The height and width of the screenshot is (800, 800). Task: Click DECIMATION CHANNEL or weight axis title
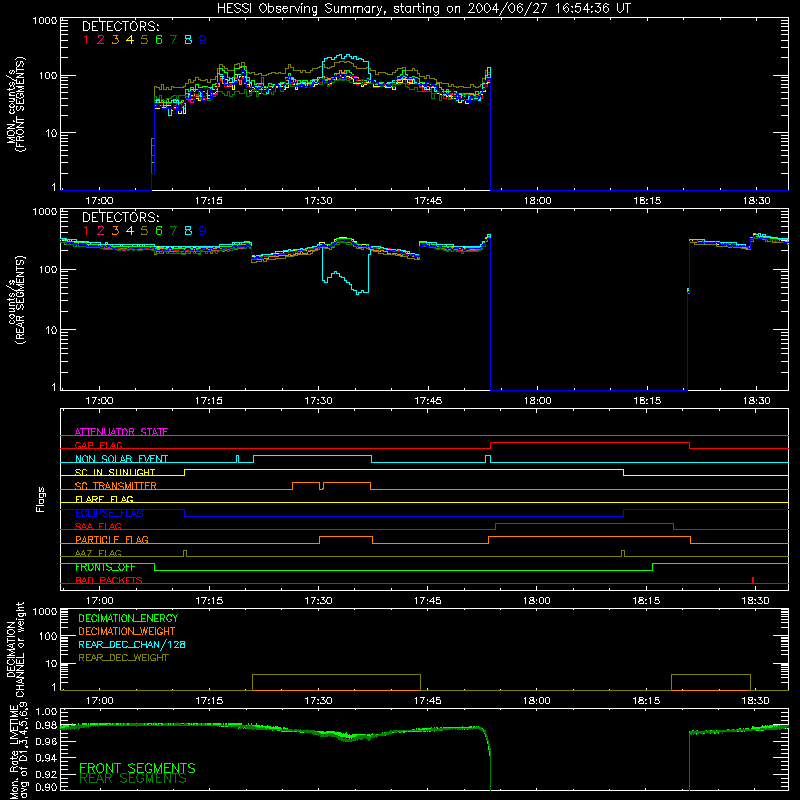point(16,649)
